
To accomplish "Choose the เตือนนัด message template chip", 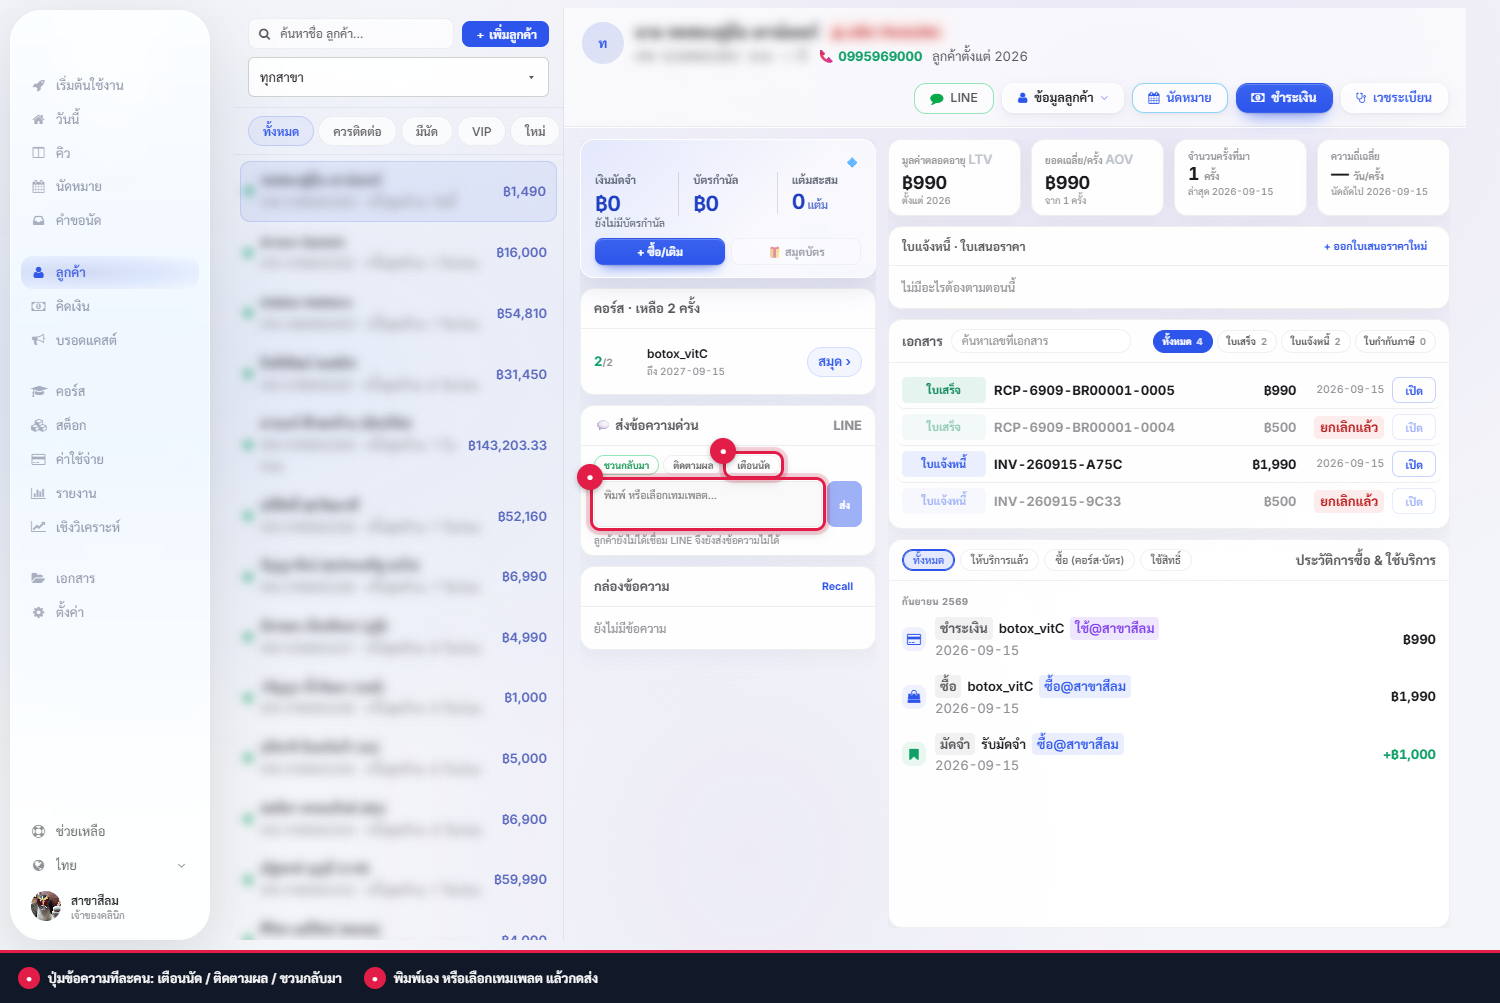I will [753, 465].
